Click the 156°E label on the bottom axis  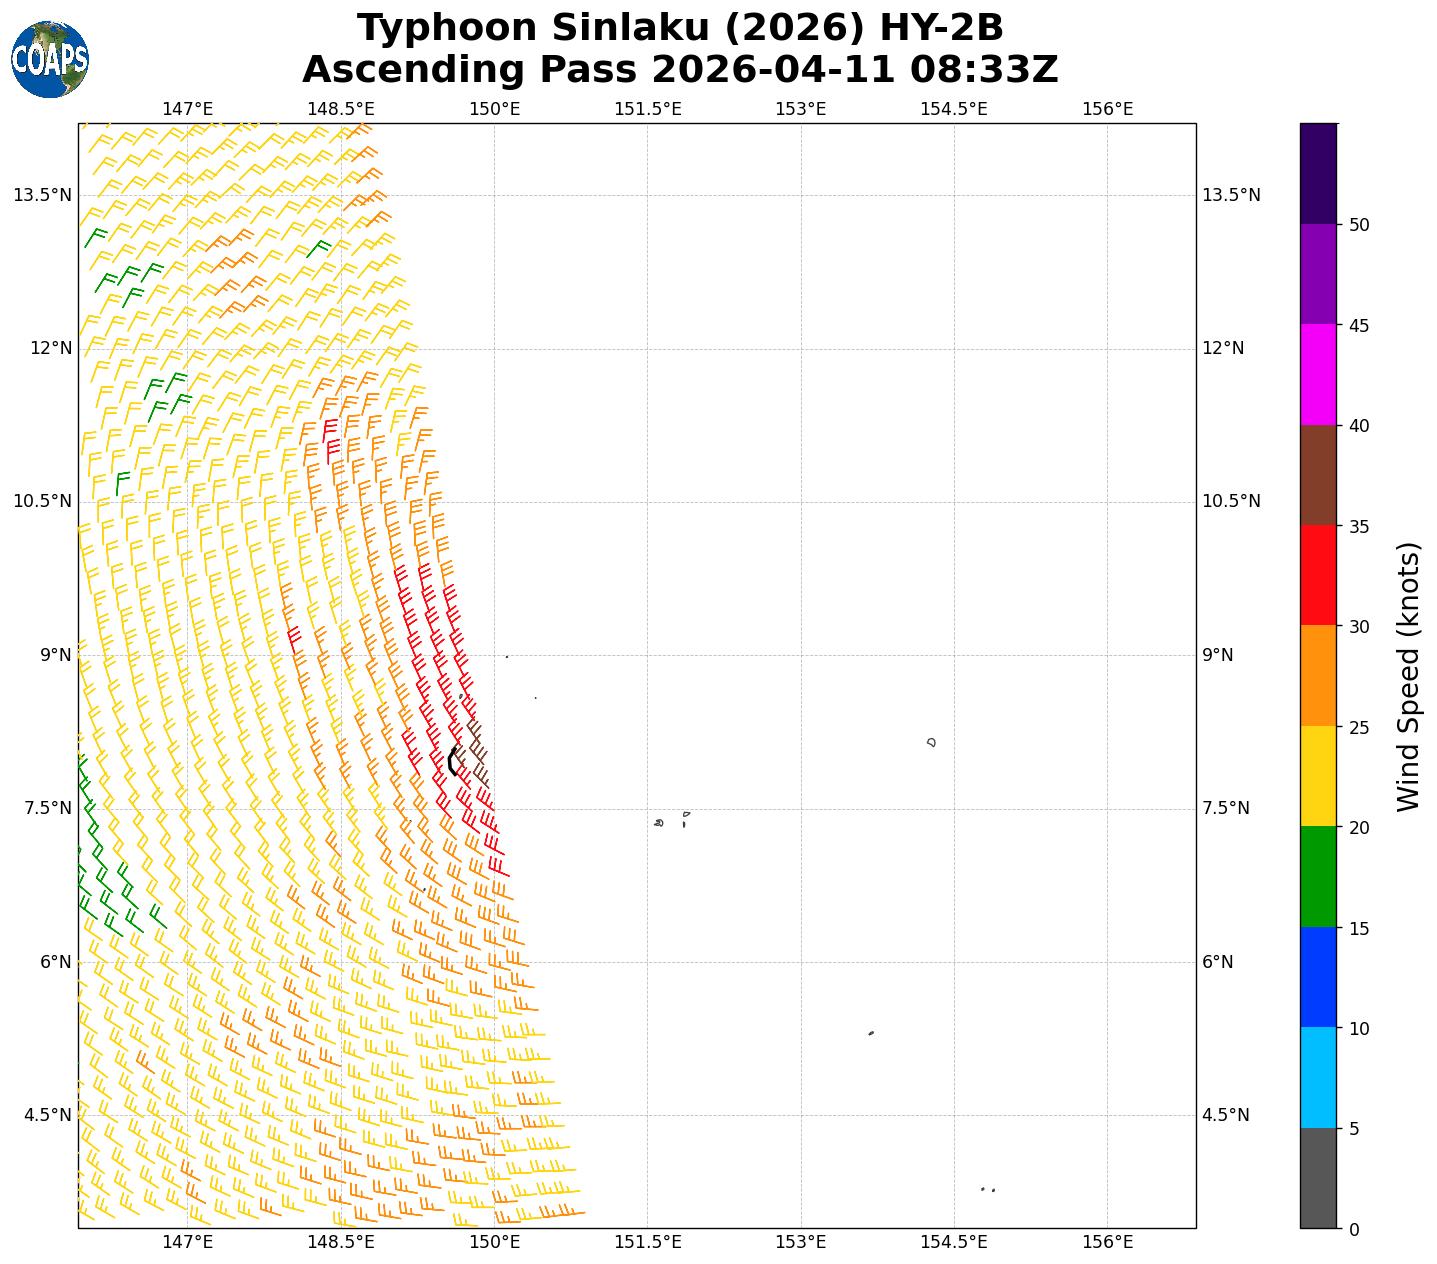[x=1107, y=1242]
